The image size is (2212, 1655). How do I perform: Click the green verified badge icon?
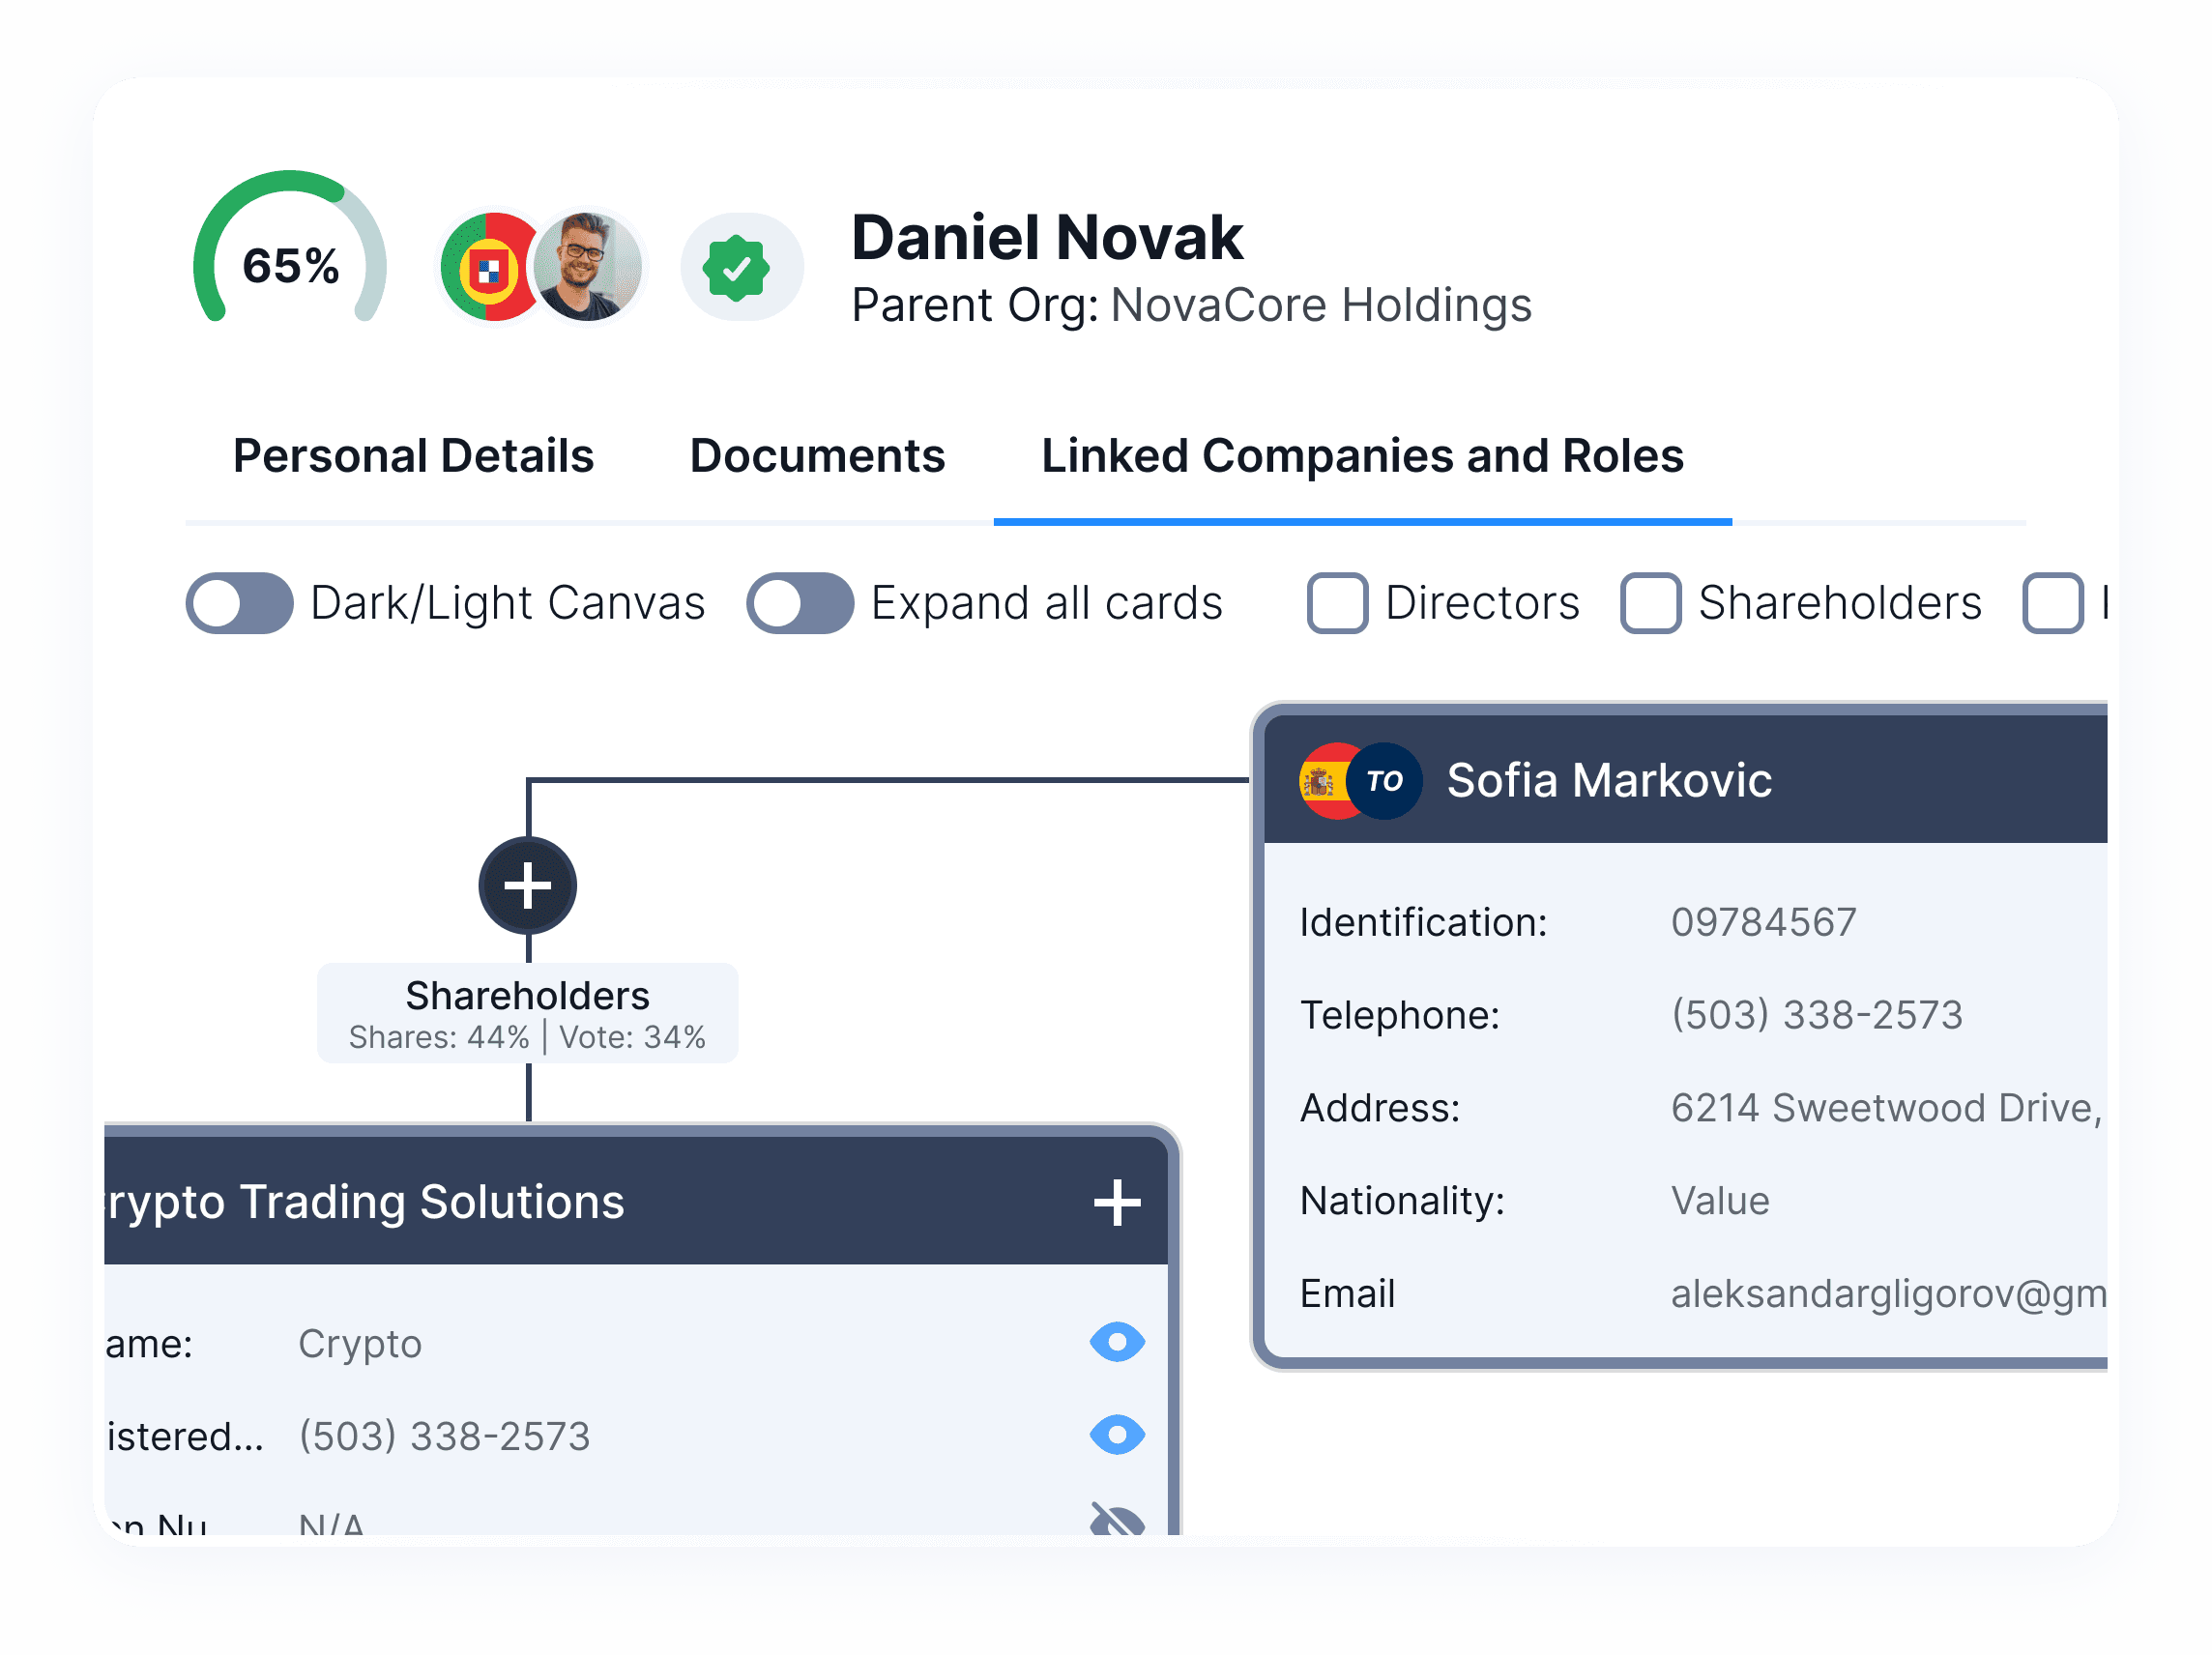(x=736, y=268)
